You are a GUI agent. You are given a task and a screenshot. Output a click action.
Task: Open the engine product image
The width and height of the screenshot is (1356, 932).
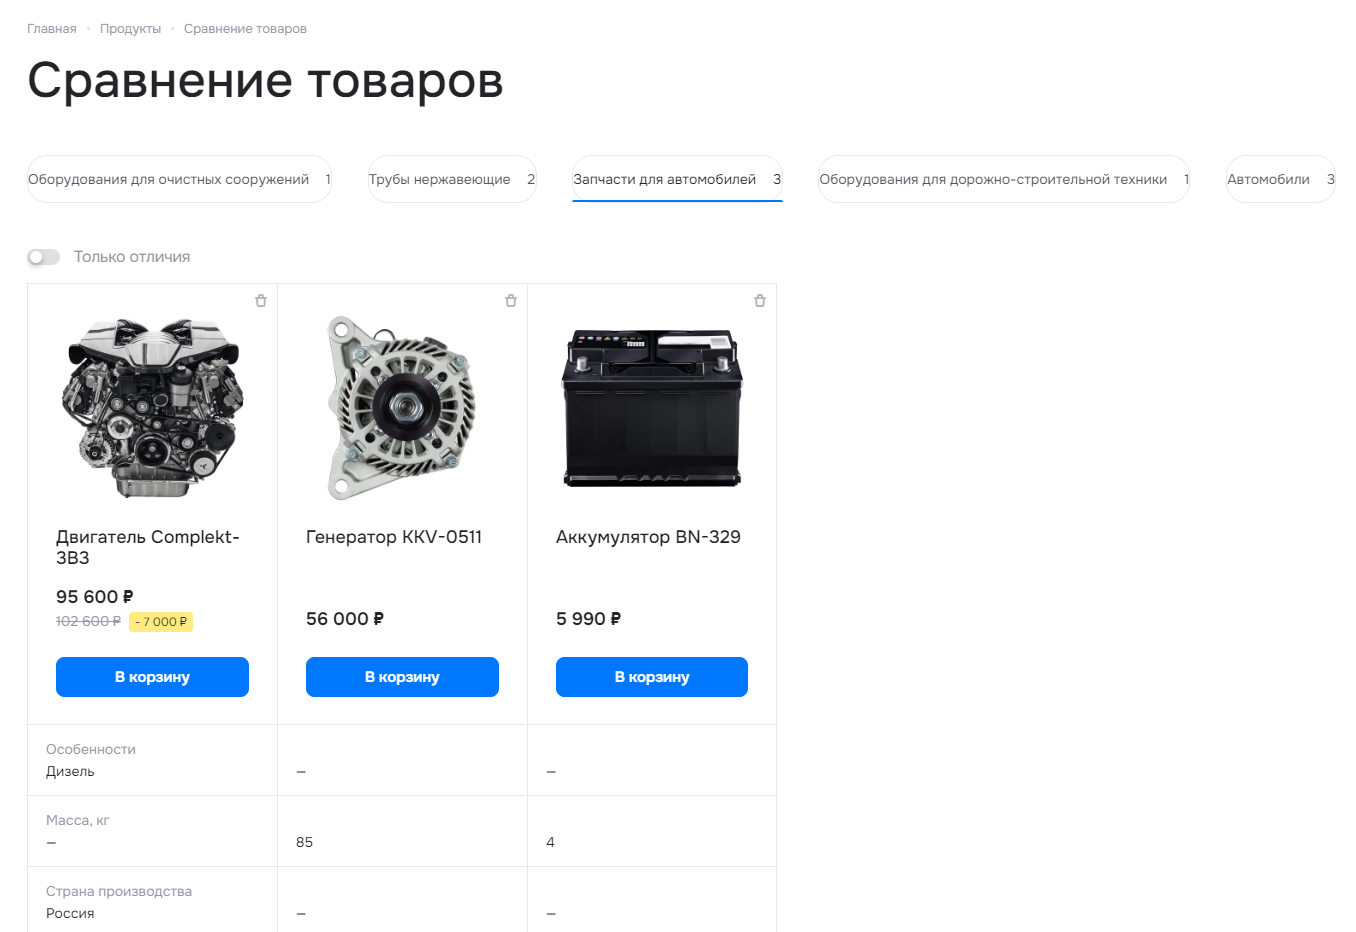(152, 408)
